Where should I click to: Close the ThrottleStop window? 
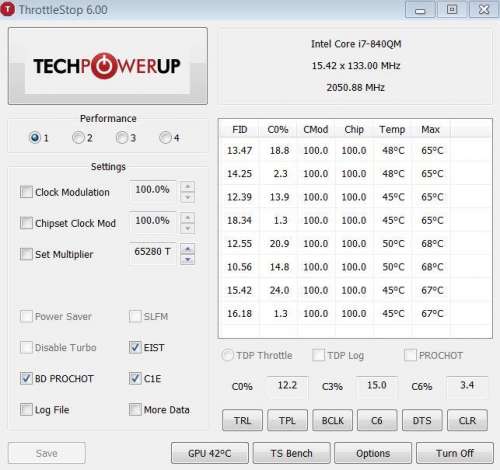click(x=484, y=10)
